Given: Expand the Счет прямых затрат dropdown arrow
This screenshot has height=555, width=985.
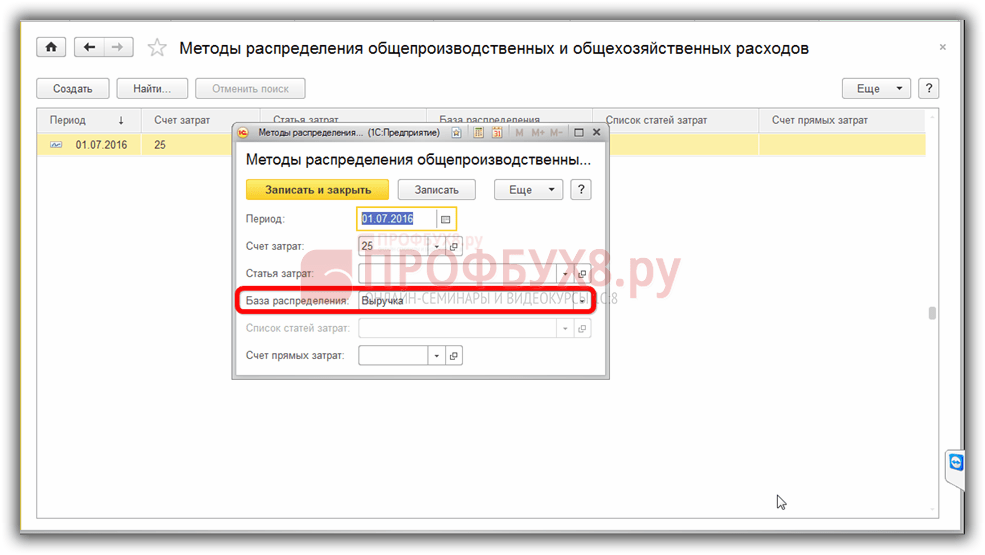Looking at the screenshot, I should click(x=437, y=356).
